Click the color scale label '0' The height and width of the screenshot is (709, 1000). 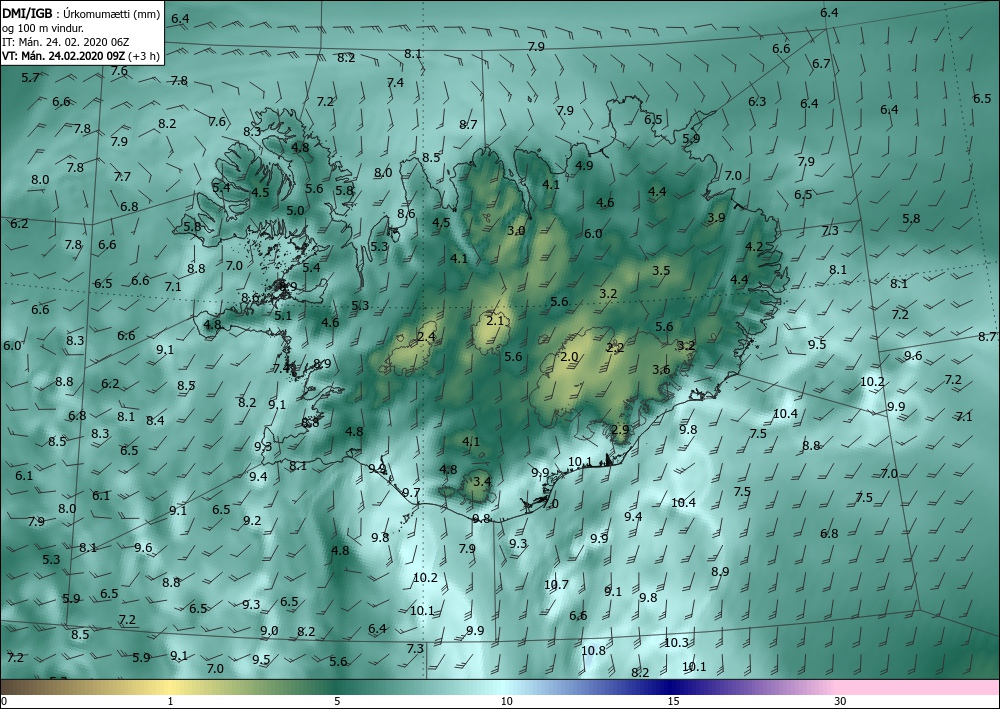[4, 701]
